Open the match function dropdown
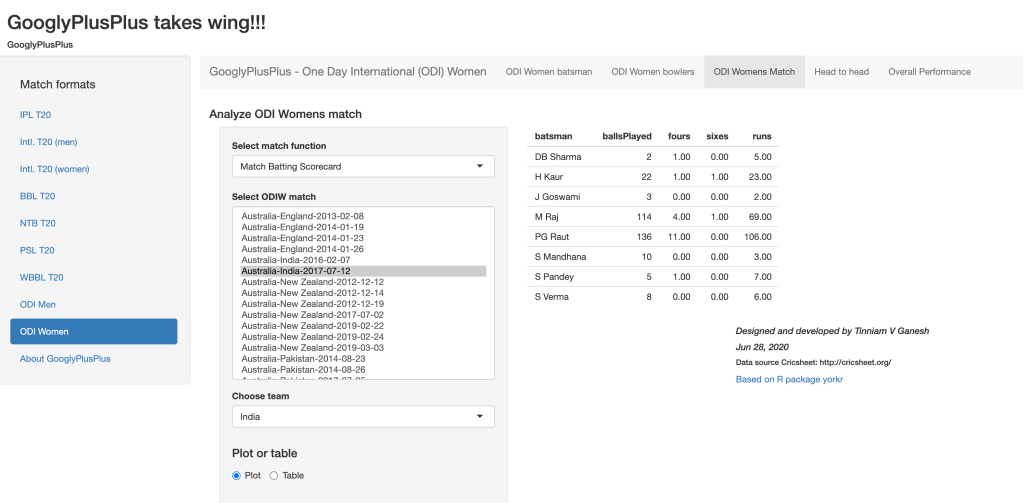1023x503 pixels. pyautogui.click(x=363, y=166)
